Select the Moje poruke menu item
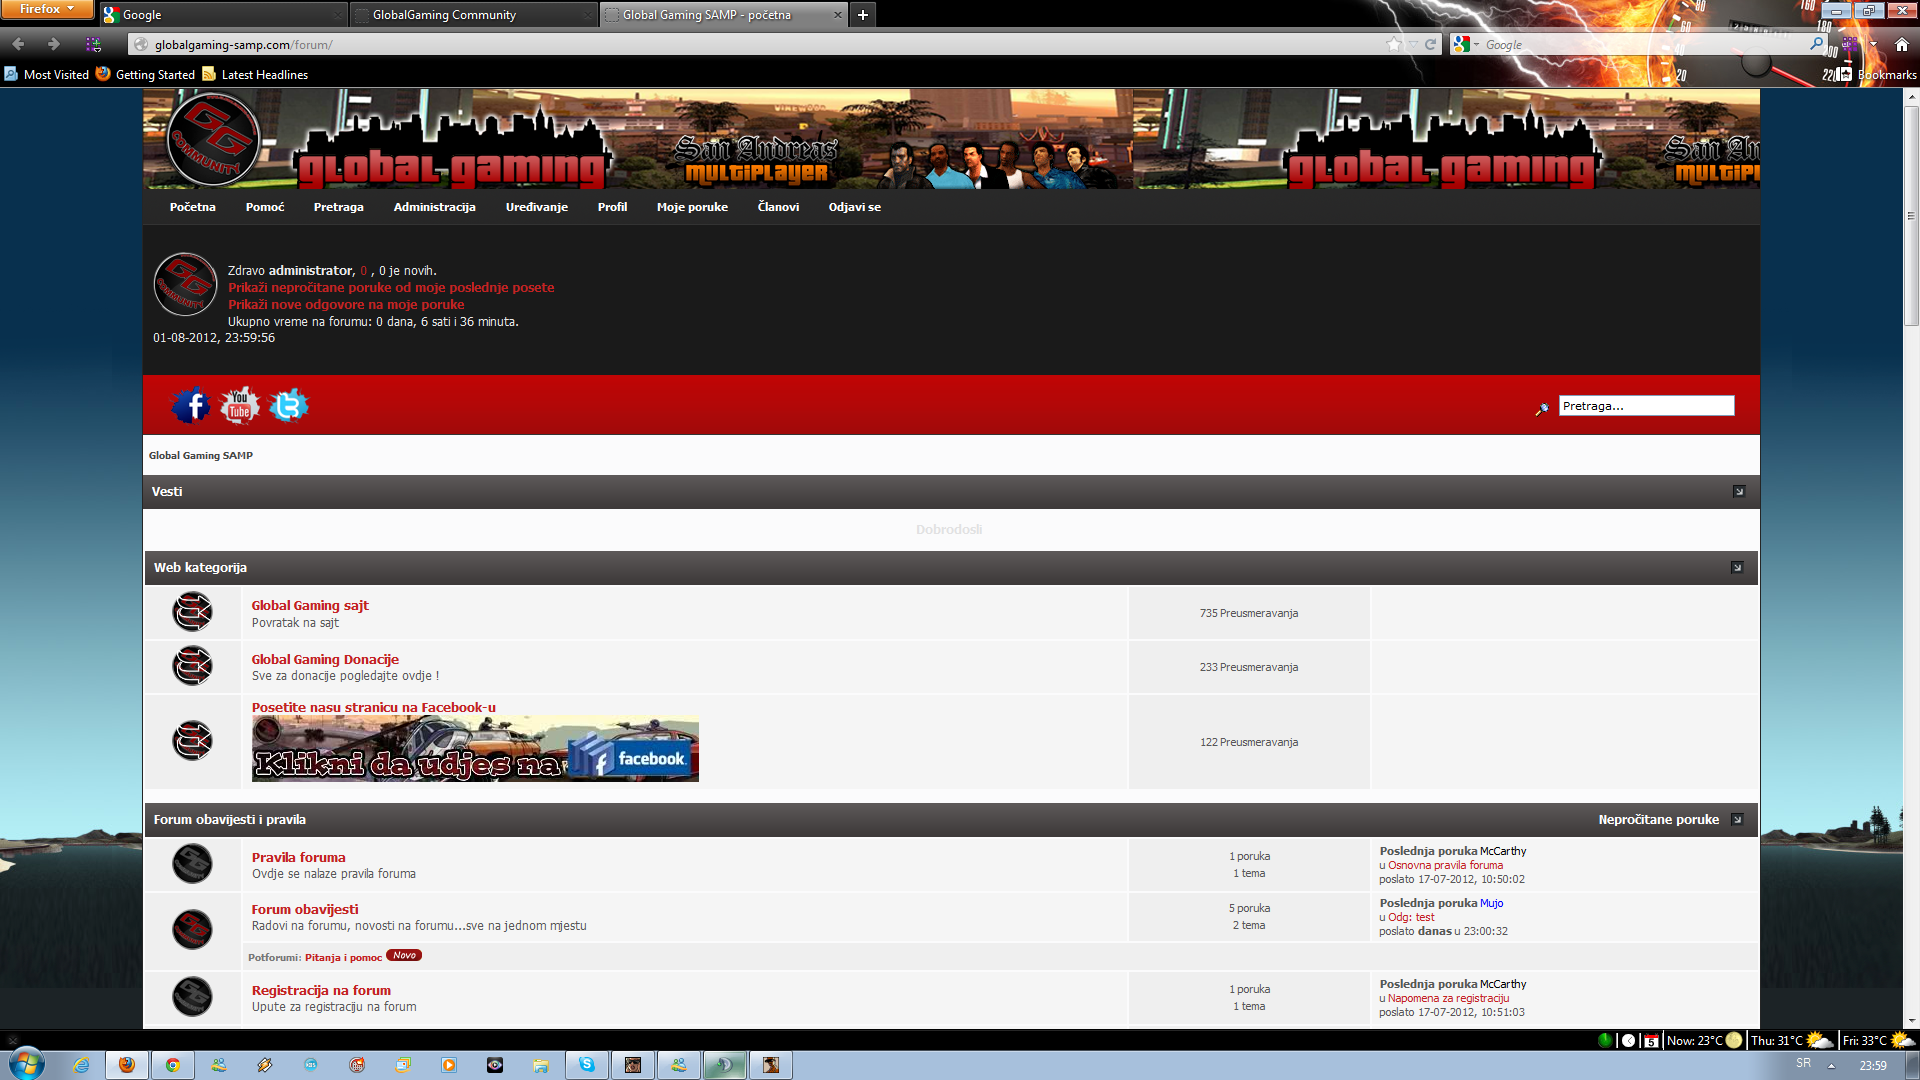Screen dimensions: 1920x1080 [x=692, y=207]
